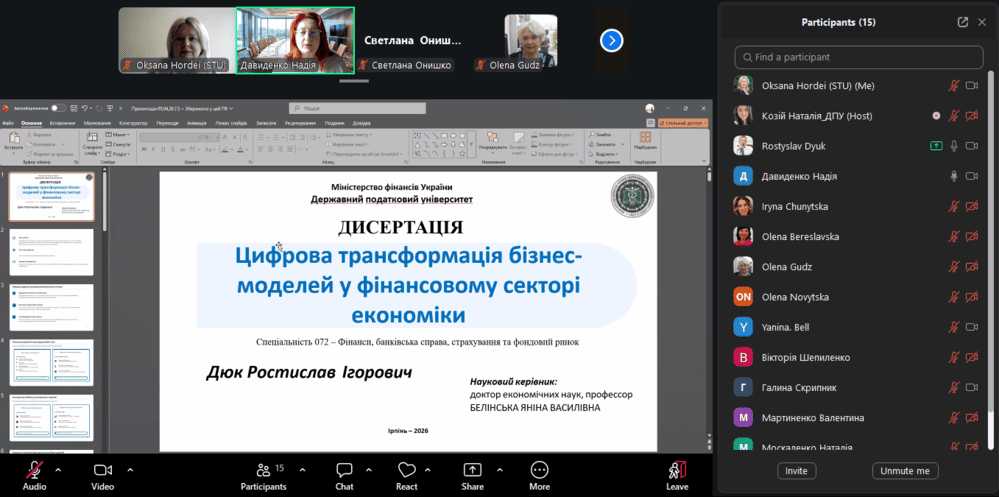Viewport: 999px width, 497px height.
Task: Leave the meeting
Action: (677, 476)
